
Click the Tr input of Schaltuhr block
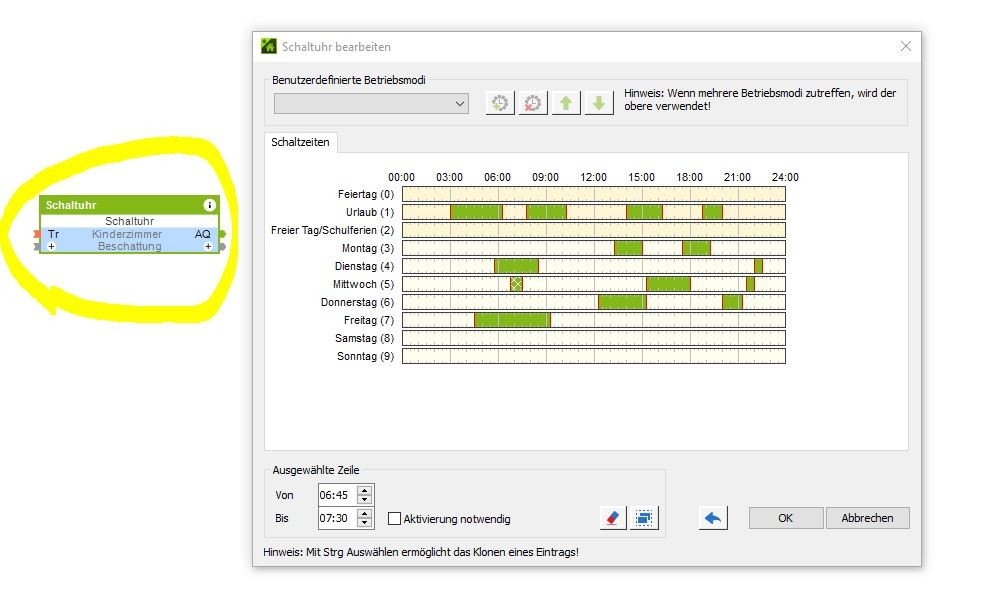click(x=53, y=234)
